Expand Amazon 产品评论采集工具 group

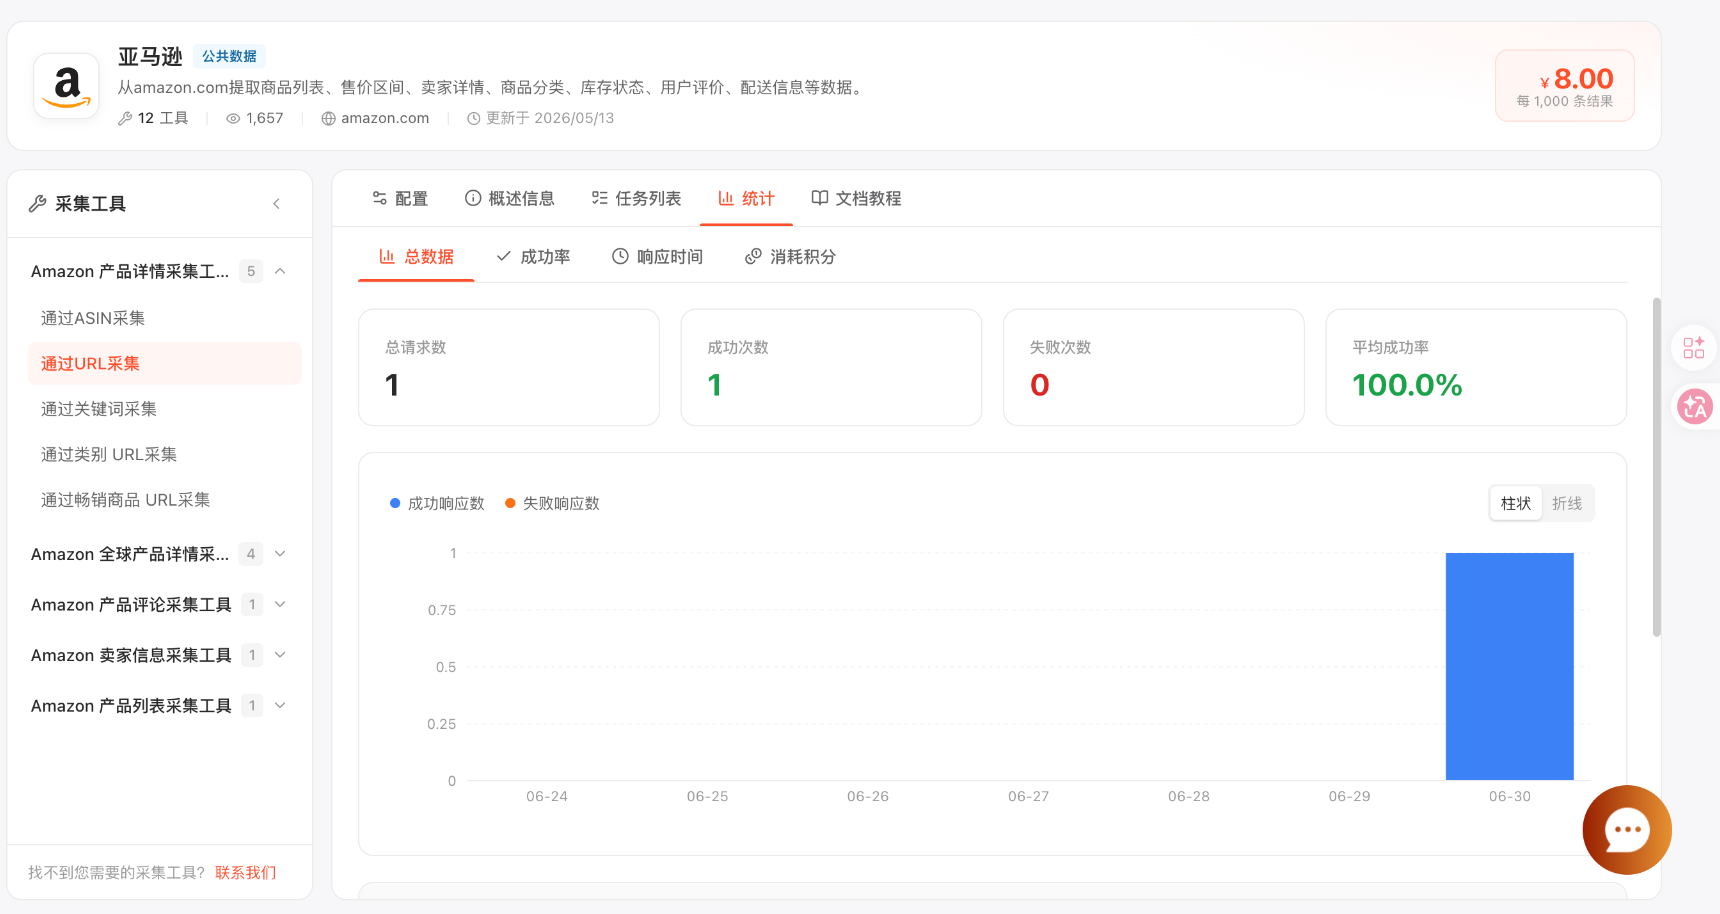click(280, 604)
